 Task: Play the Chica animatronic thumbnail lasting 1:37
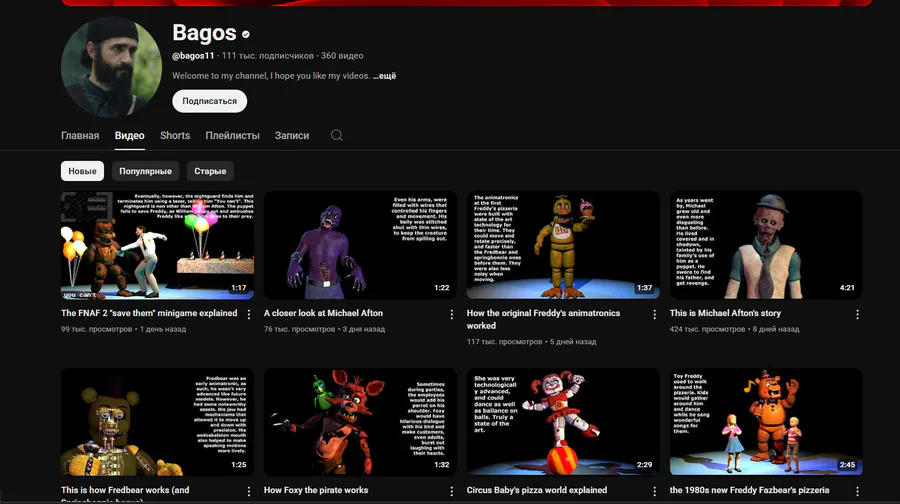[x=563, y=245]
